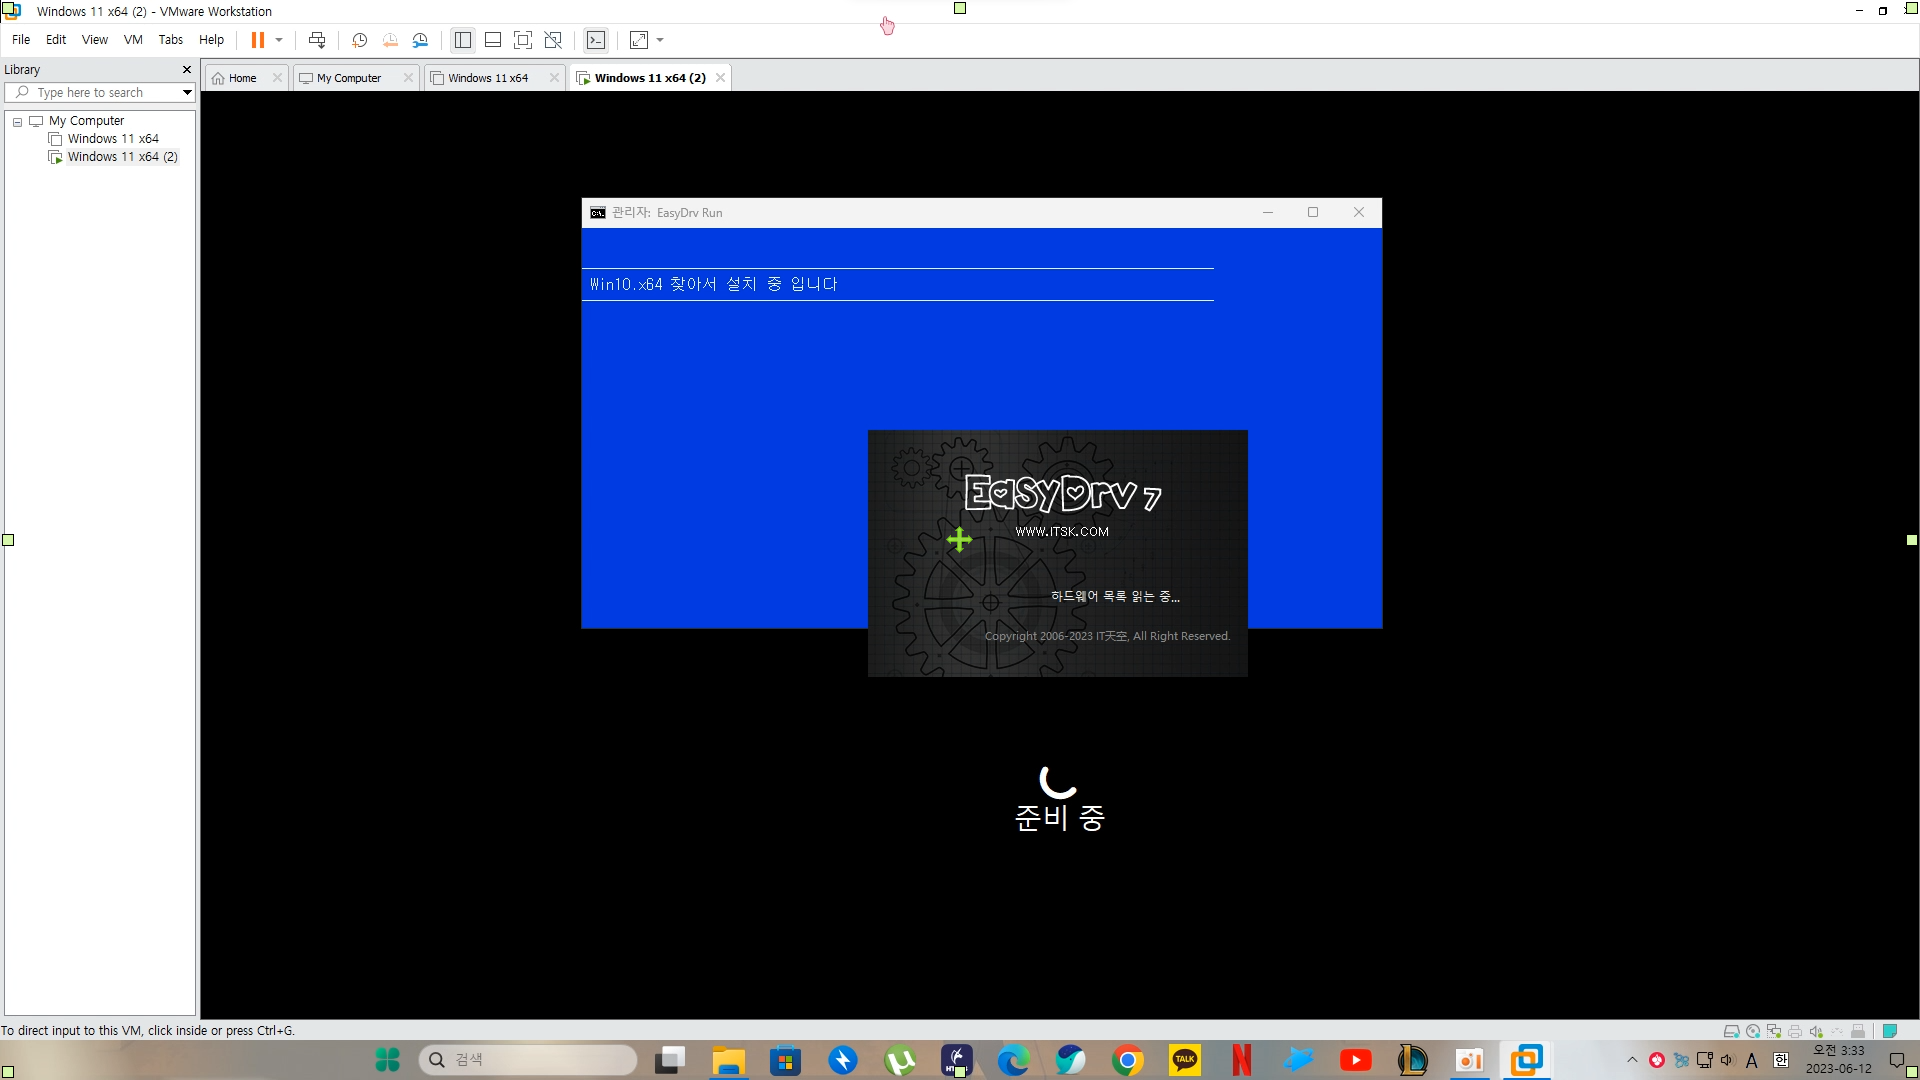Screen dimensions: 1920x1080
Task: Open the snapshot manager icon
Action: coord(420,40)
